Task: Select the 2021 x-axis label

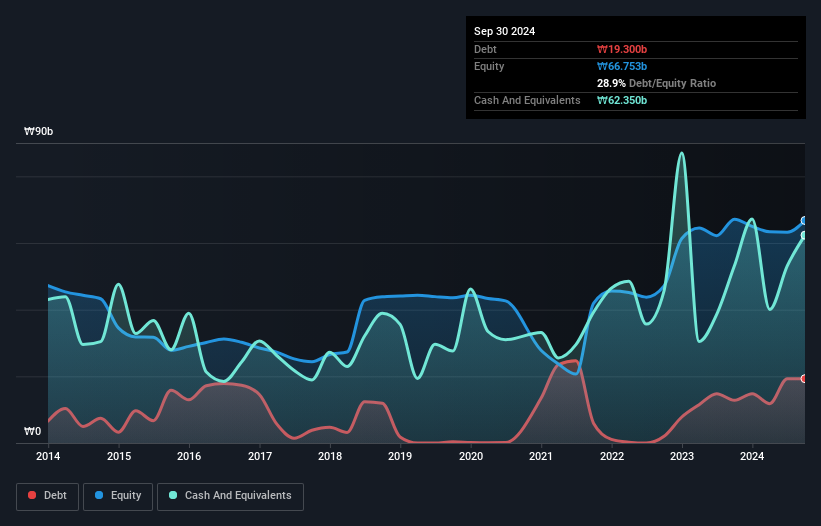Action: coord(541,456)
